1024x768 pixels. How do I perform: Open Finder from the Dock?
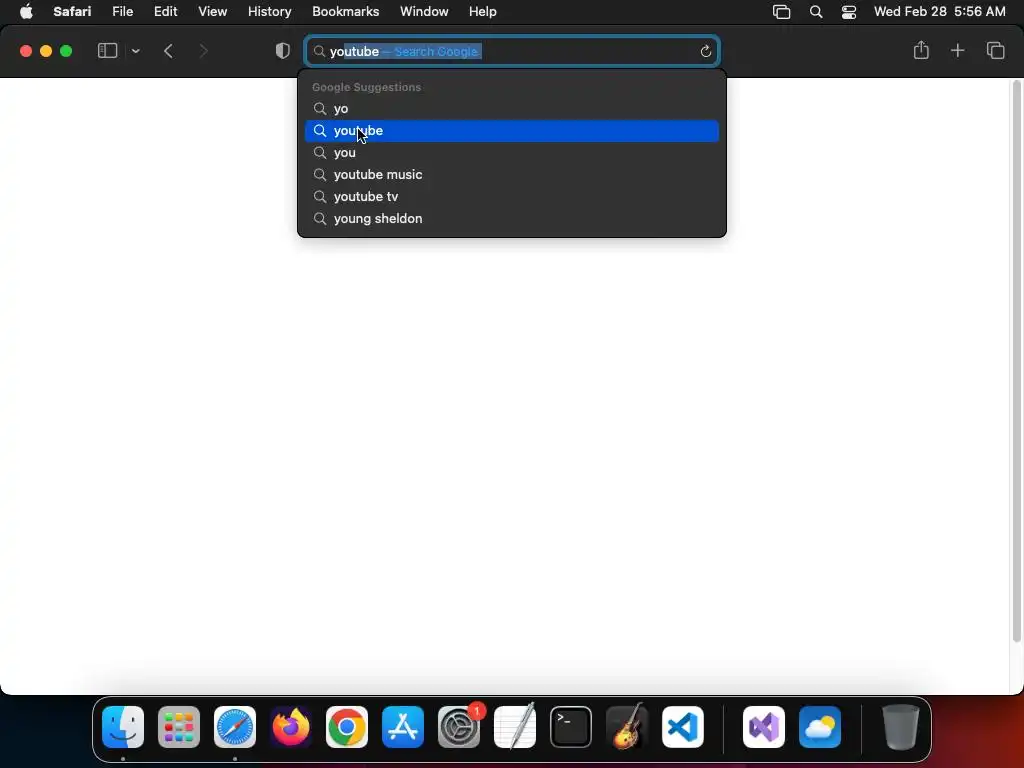[x=123, y=727]
